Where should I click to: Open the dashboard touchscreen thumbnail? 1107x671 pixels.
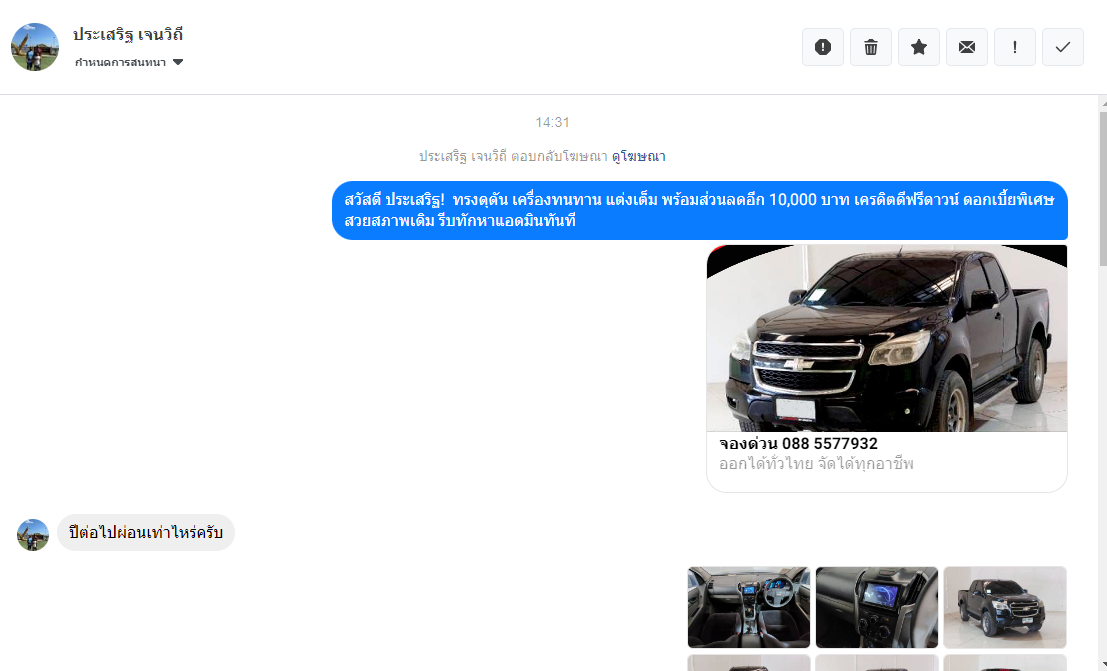point(876,607)
